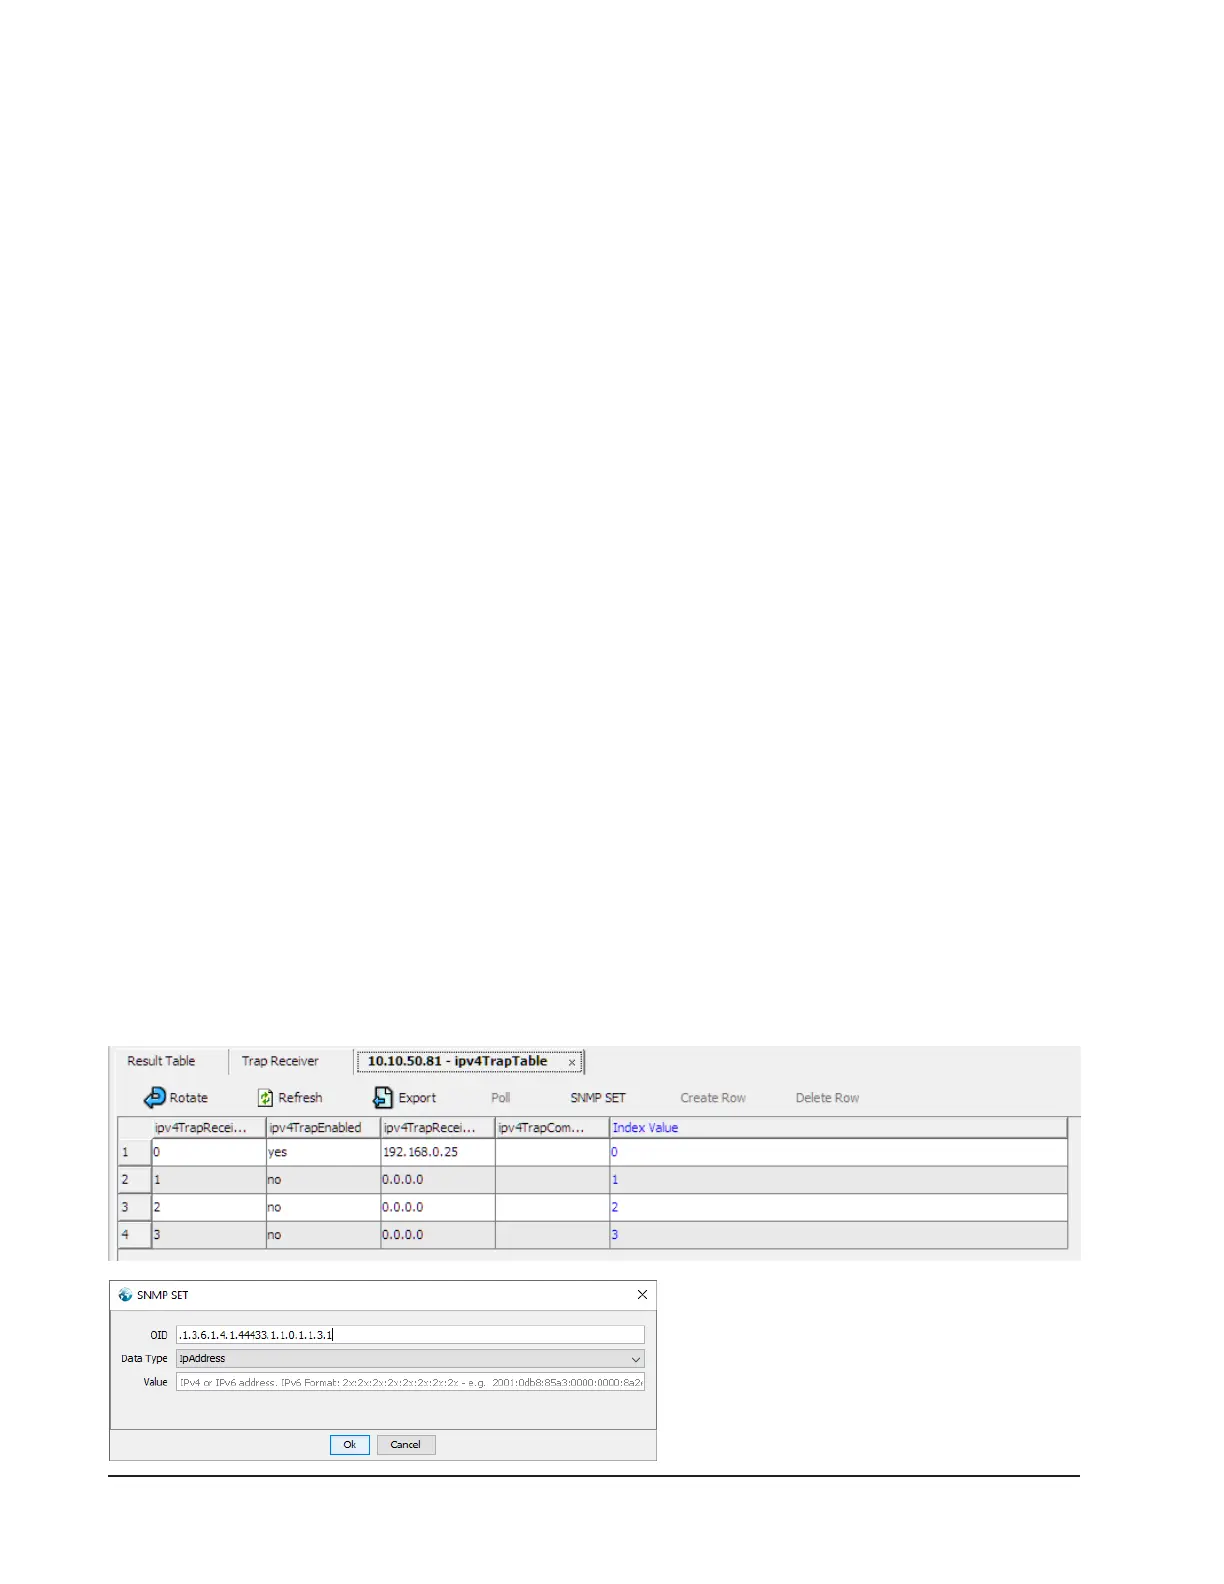Click into the OID input field
This screenshot has height=1584, width=1224.
coord(410,1335)
